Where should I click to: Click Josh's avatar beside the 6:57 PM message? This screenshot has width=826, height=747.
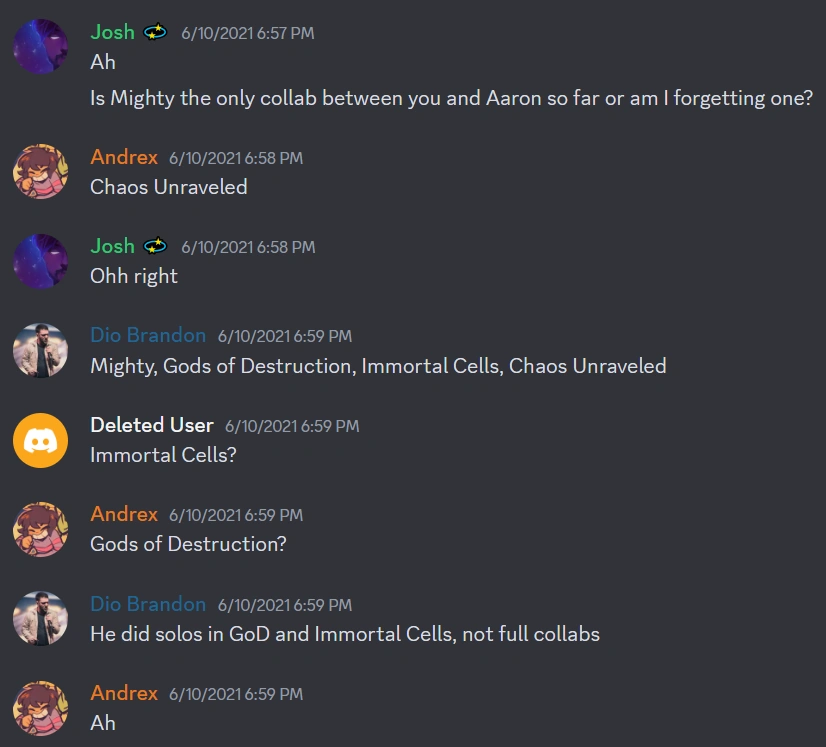(41, 46)
